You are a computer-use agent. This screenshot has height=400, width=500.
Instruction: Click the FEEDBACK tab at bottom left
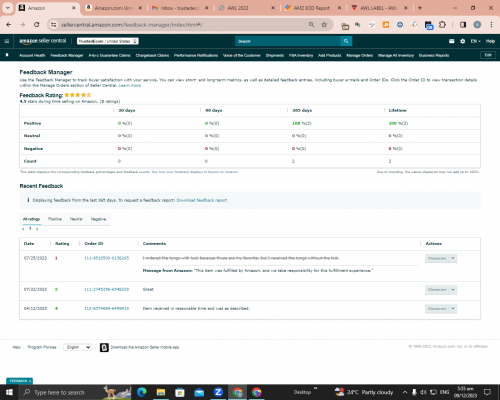tap(19, 381)
